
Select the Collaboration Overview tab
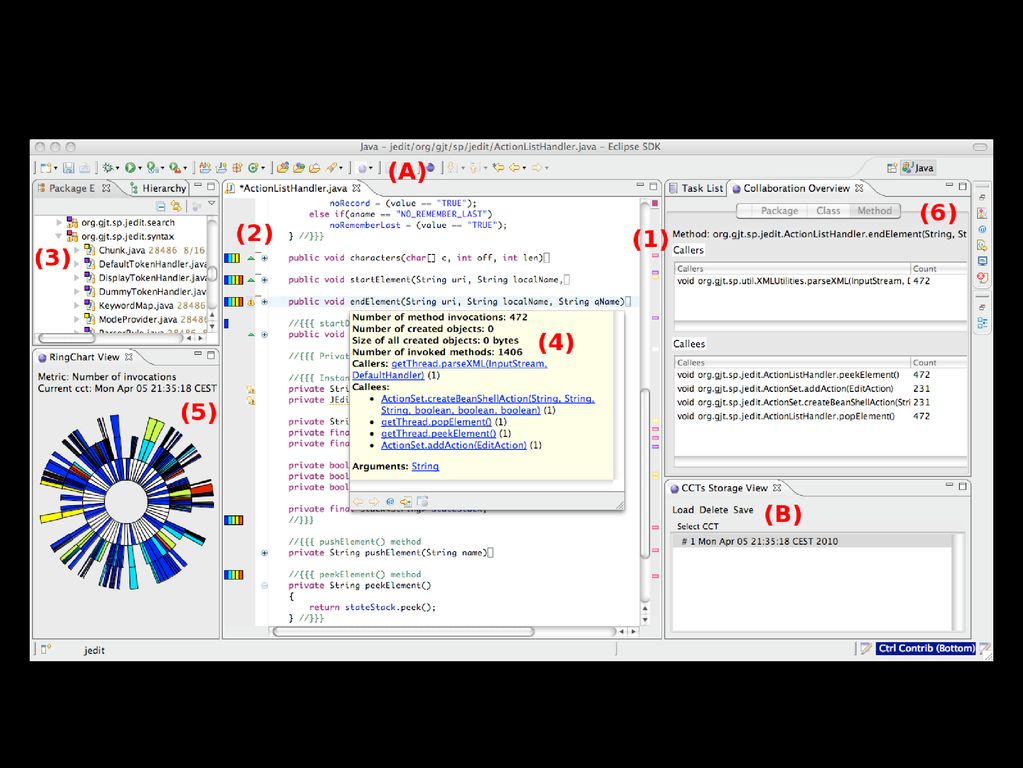coord(797,189)
